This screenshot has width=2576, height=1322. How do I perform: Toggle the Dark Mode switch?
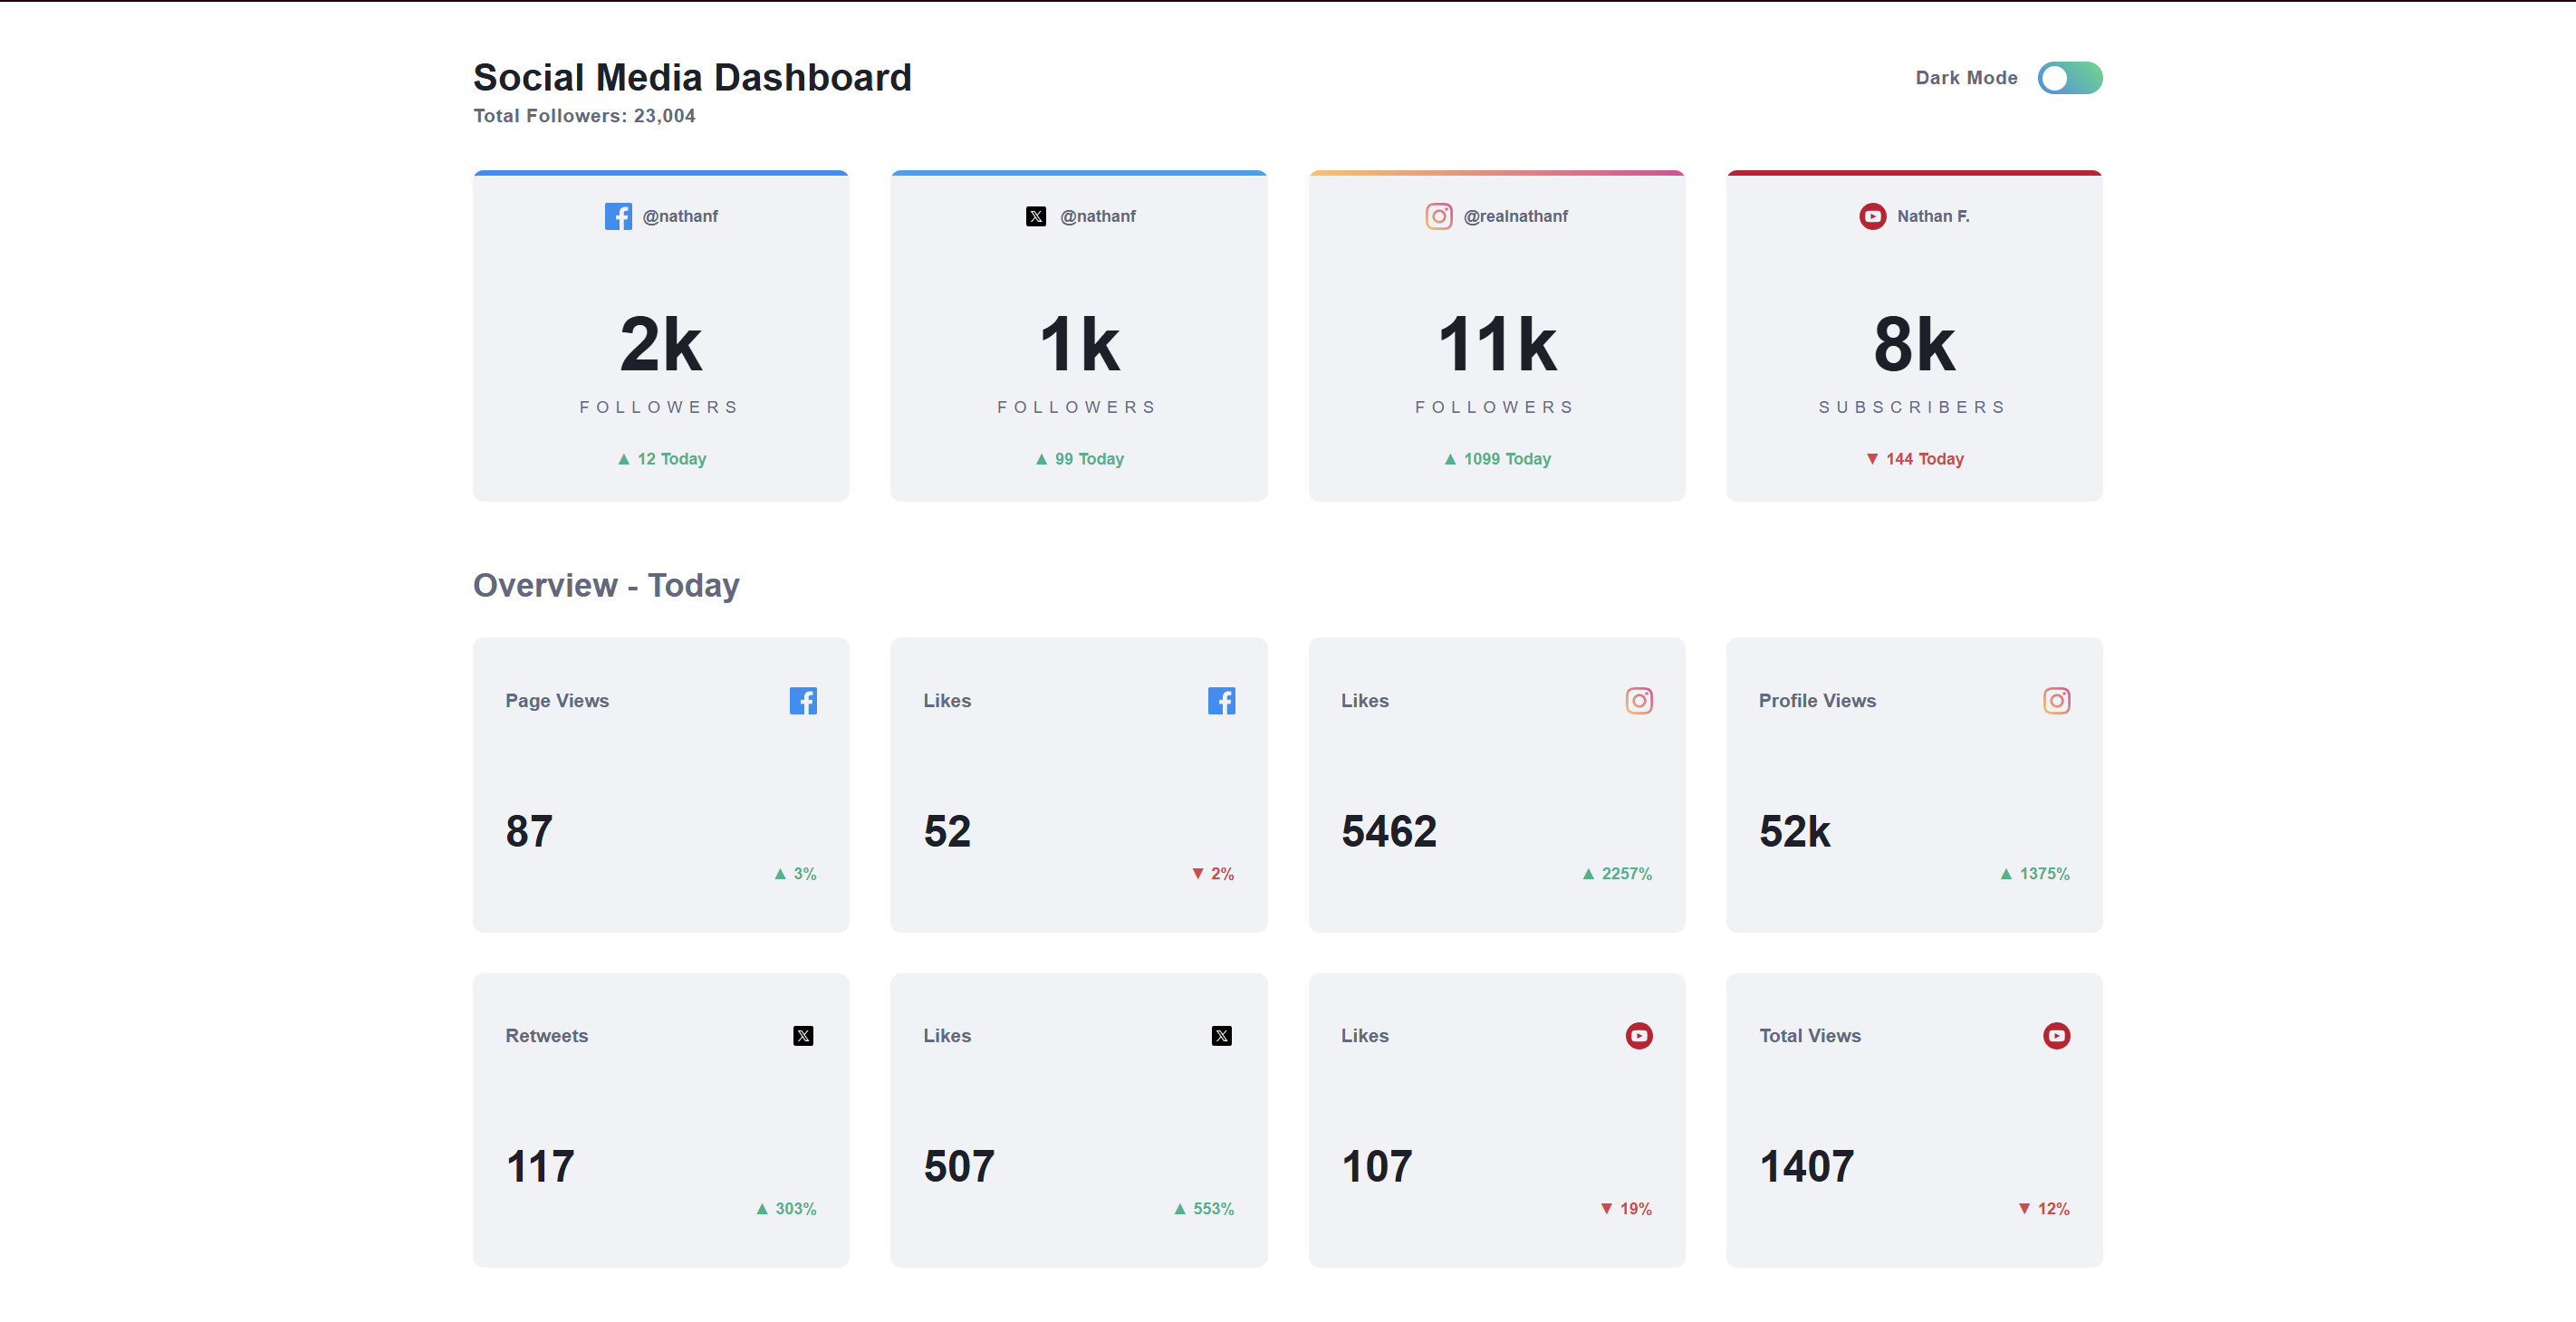tap(2069, 78)
